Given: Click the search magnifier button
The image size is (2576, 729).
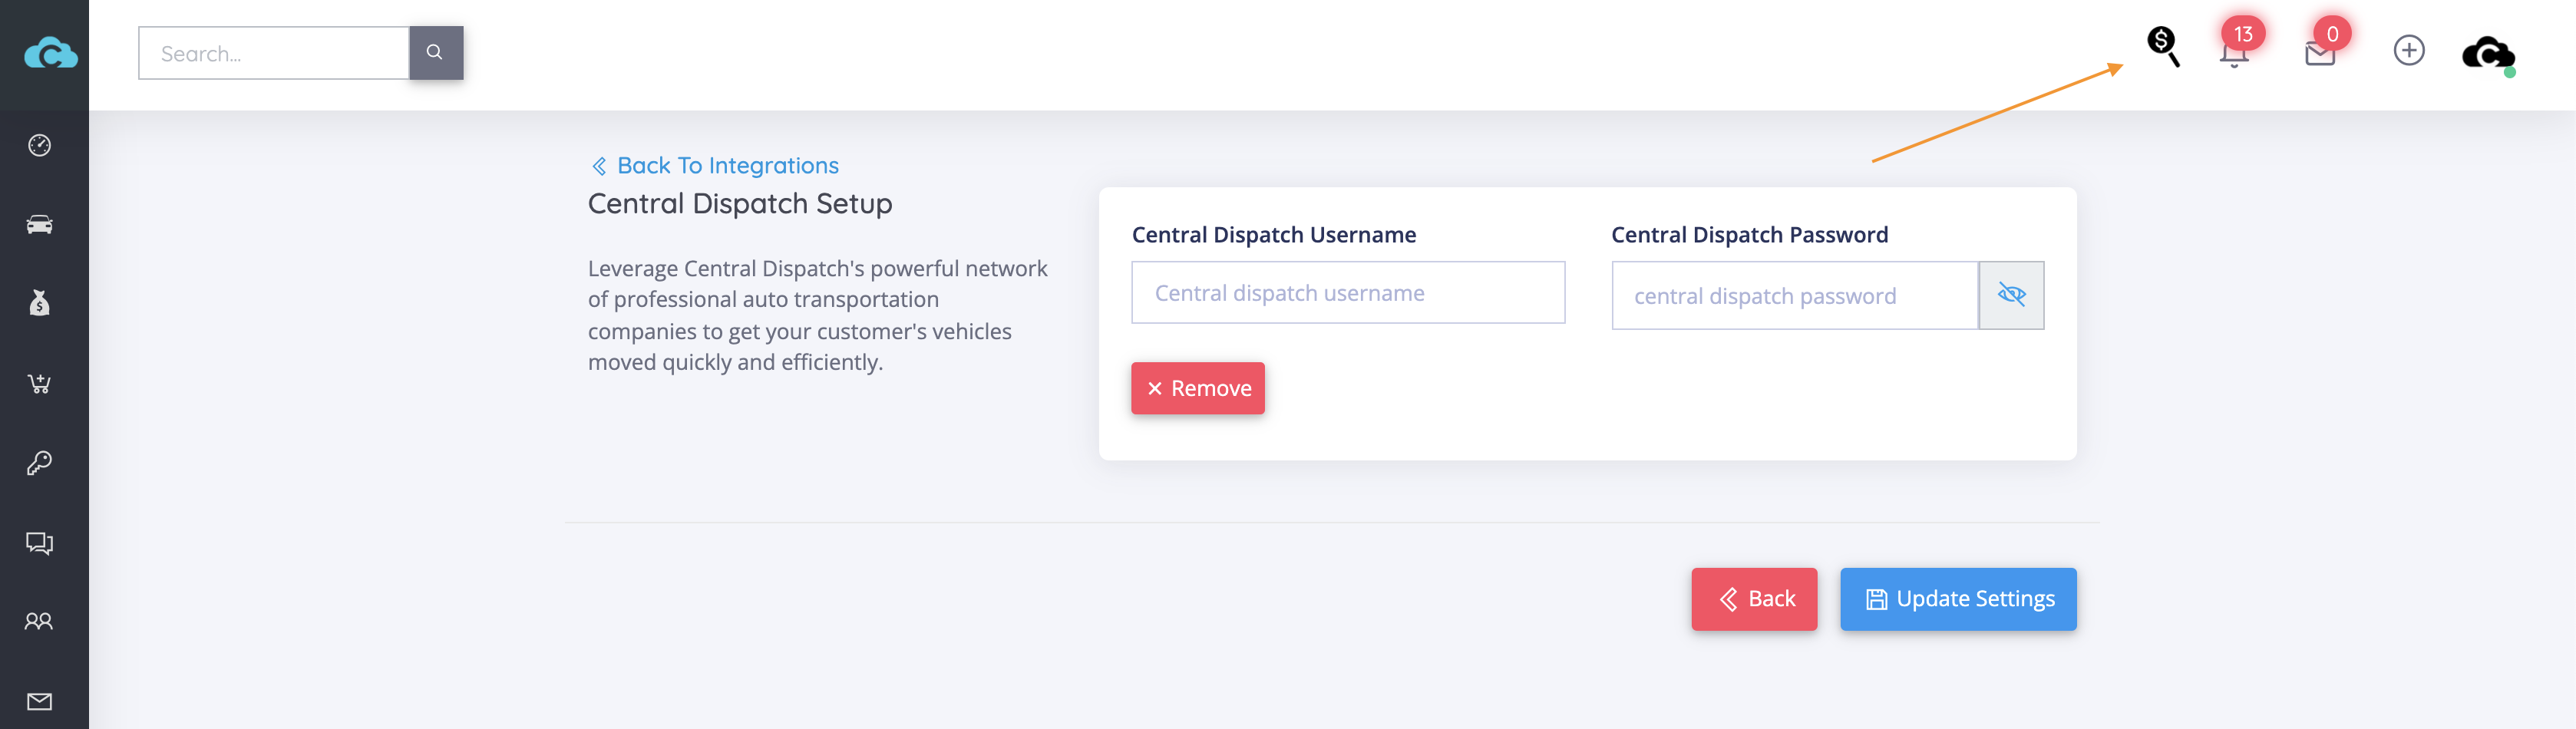Looking at the screenshot, I should [x=435, y=52].
